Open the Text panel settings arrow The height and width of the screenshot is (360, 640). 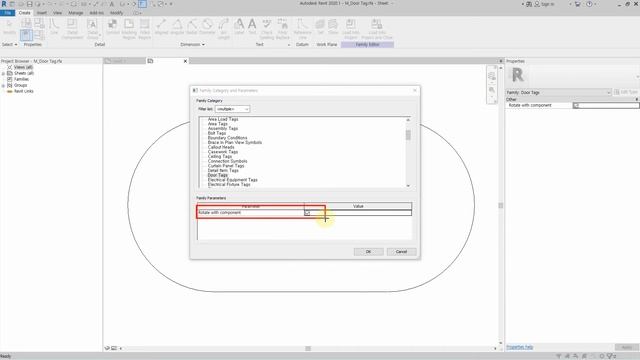[289, 45]
